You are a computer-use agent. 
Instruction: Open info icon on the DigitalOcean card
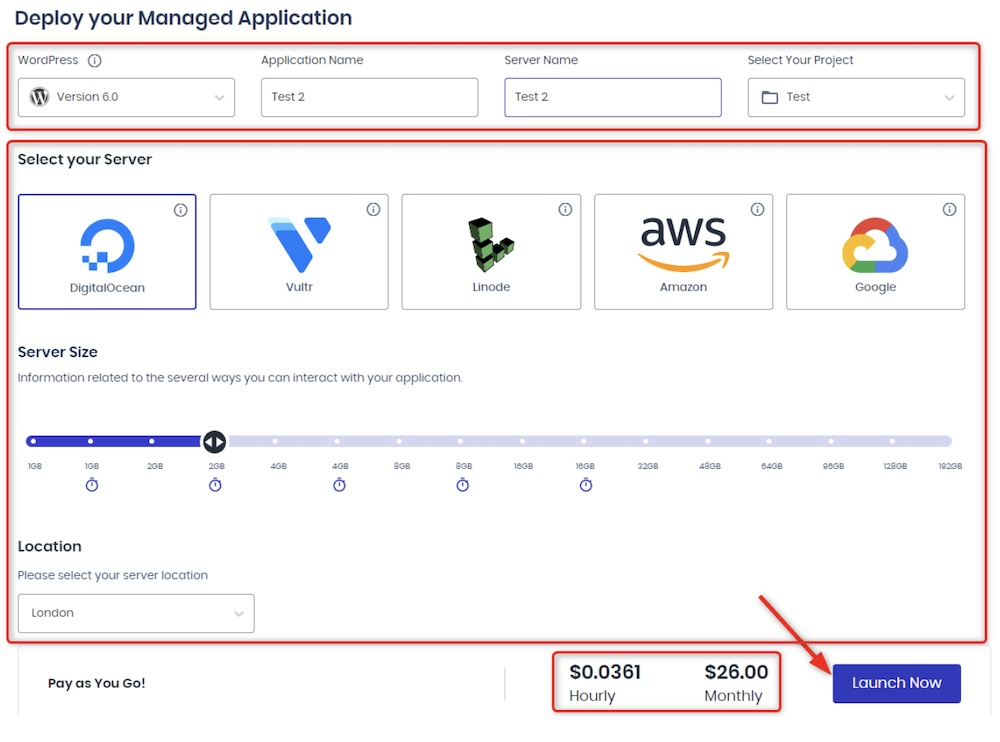180,211
